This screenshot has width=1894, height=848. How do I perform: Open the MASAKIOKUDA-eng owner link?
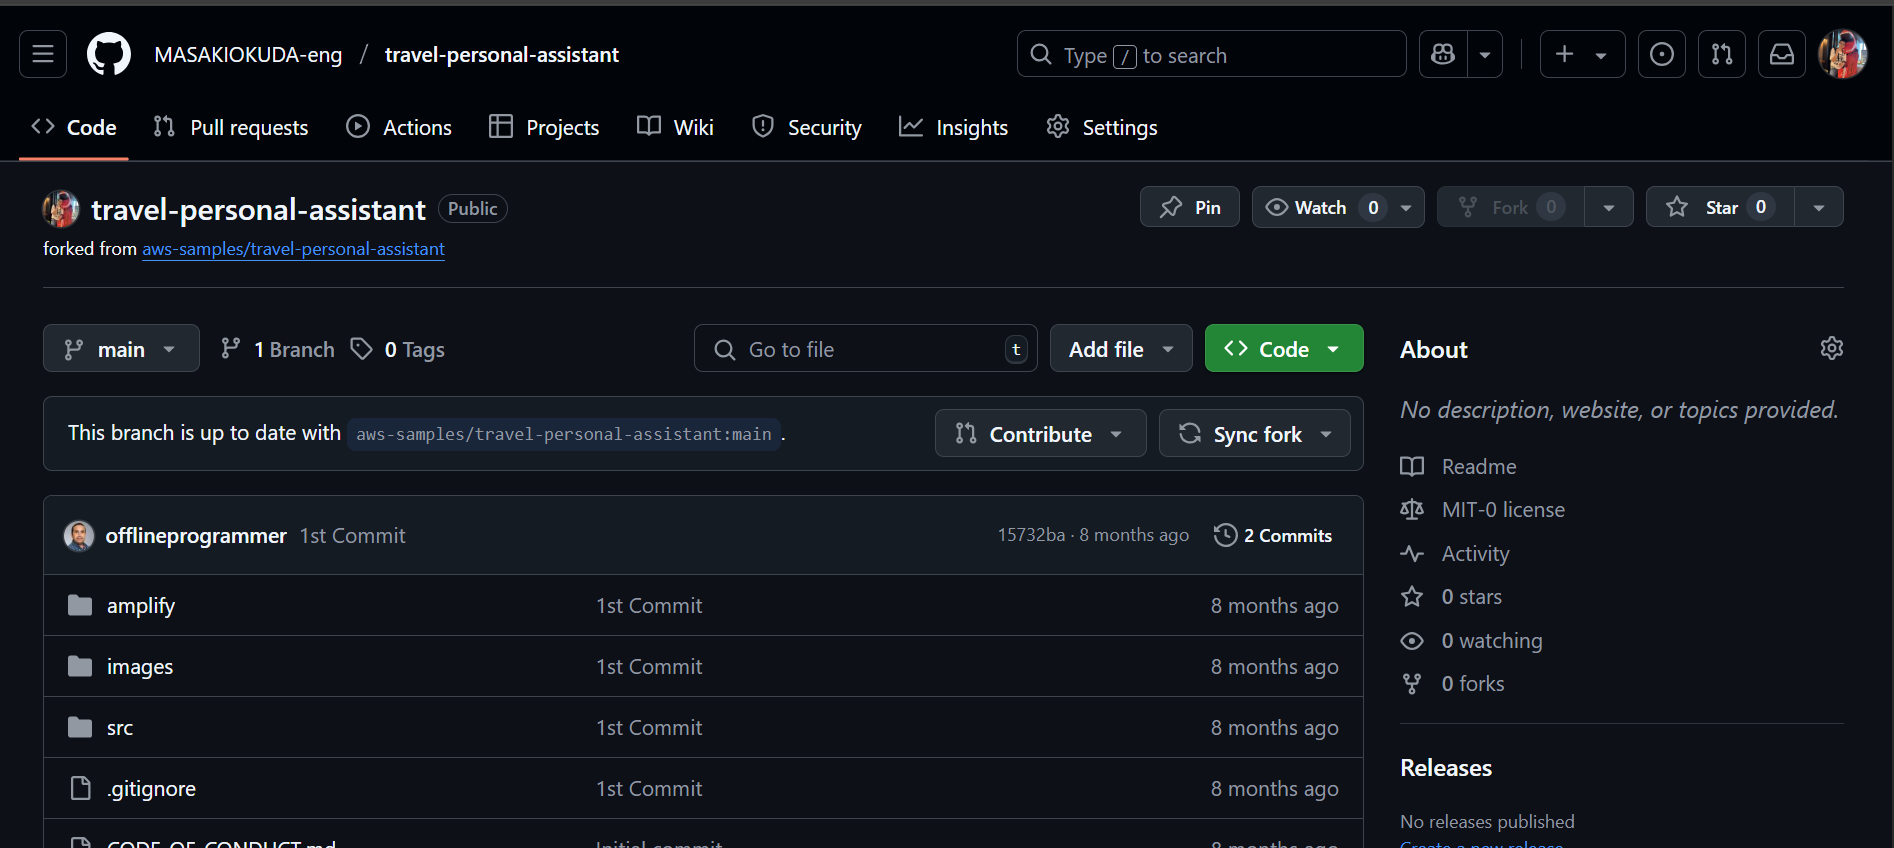point(248,55)
